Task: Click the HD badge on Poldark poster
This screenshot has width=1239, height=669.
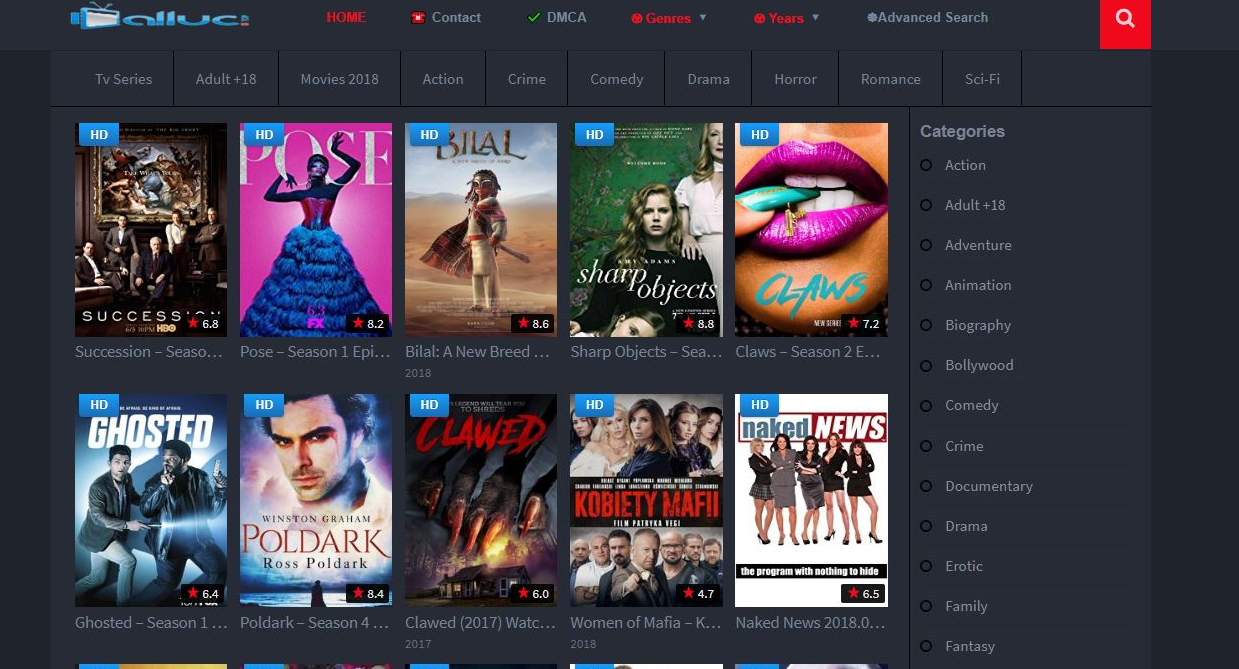Action: tap(264, 404)
